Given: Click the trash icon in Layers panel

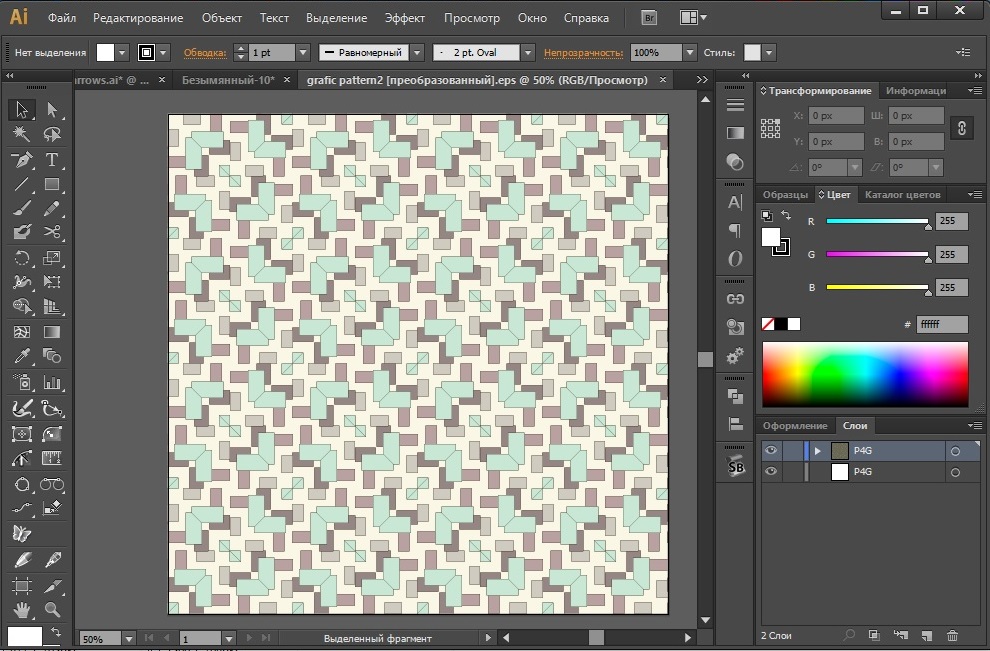Looking at the screenshot, I should point(952,635).
